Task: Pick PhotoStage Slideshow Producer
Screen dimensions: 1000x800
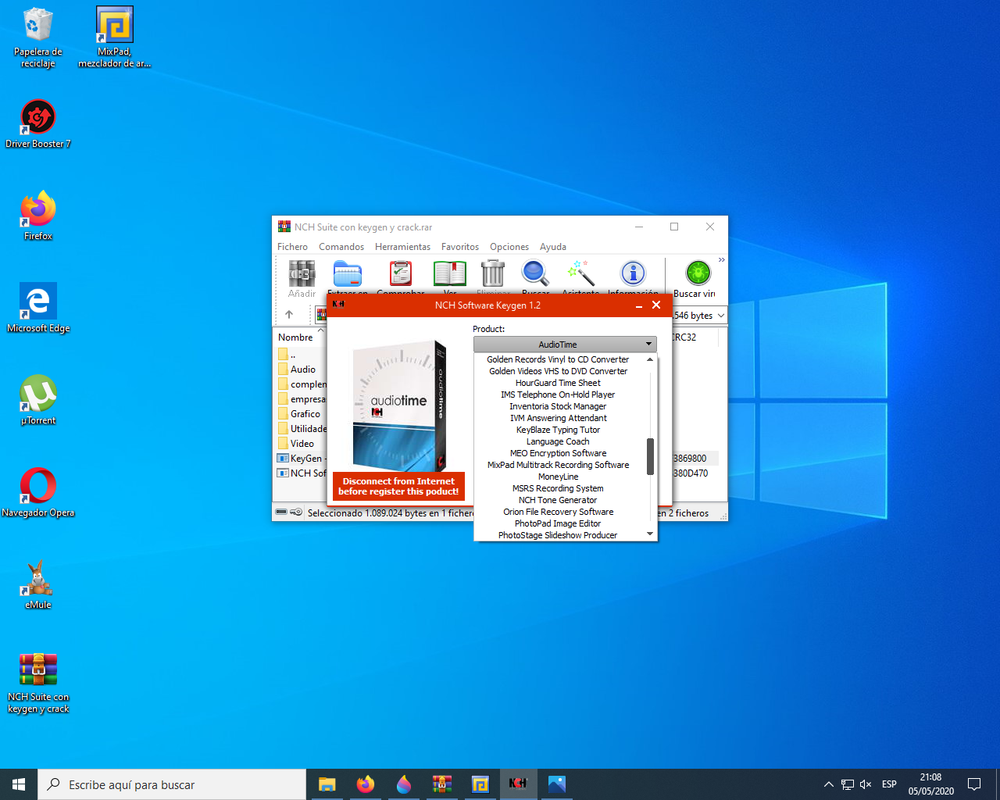Action: pyautogui.click(x=558, y=535)
